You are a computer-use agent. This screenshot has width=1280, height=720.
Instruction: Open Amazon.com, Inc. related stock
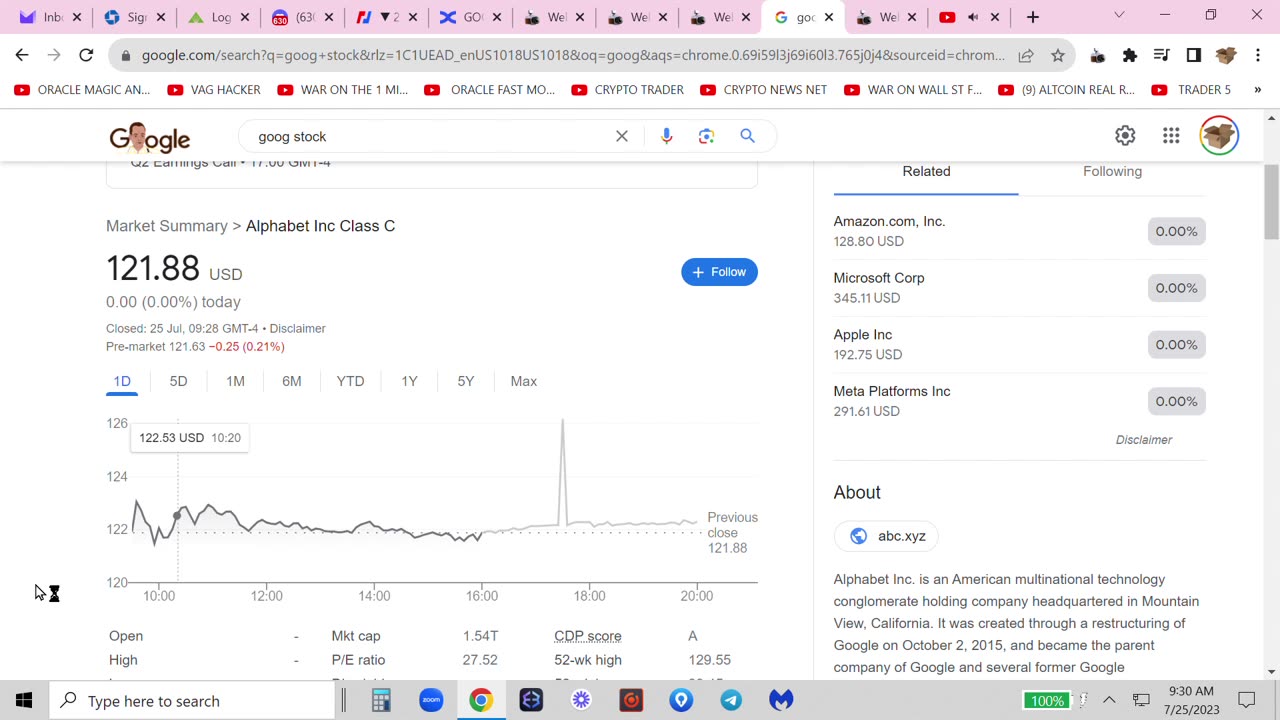coord(1019,231)
